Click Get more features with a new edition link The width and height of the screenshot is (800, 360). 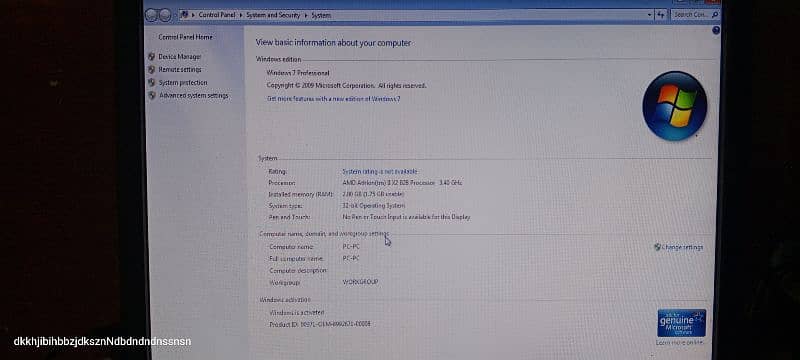pyautogui.click(x=334, y=98)
